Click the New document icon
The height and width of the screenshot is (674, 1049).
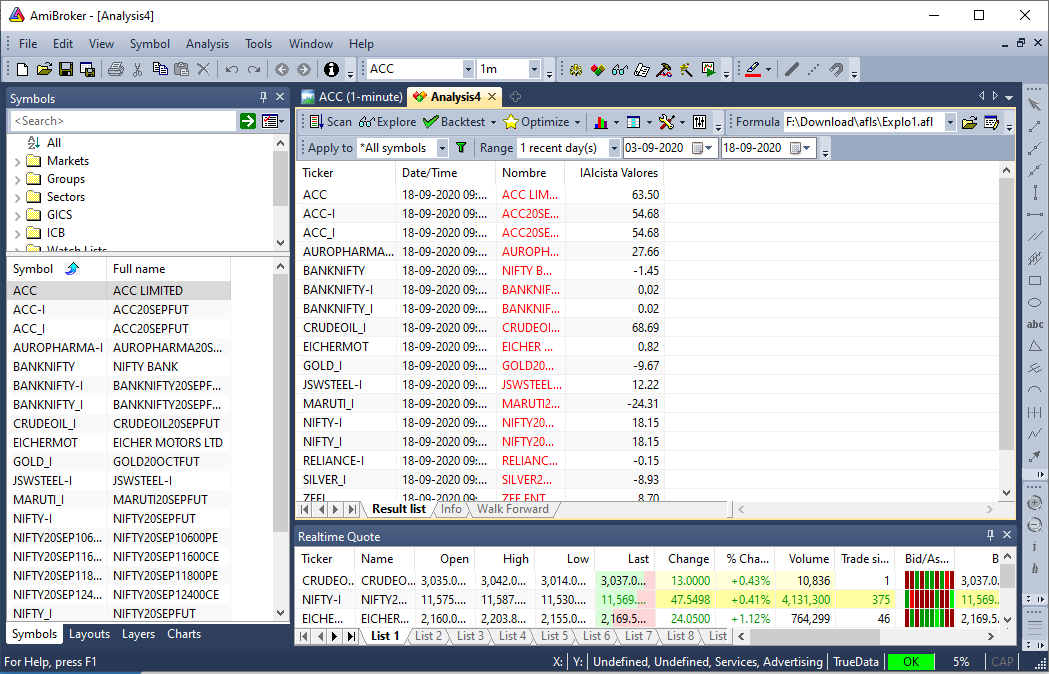click(x=22, y=69)
